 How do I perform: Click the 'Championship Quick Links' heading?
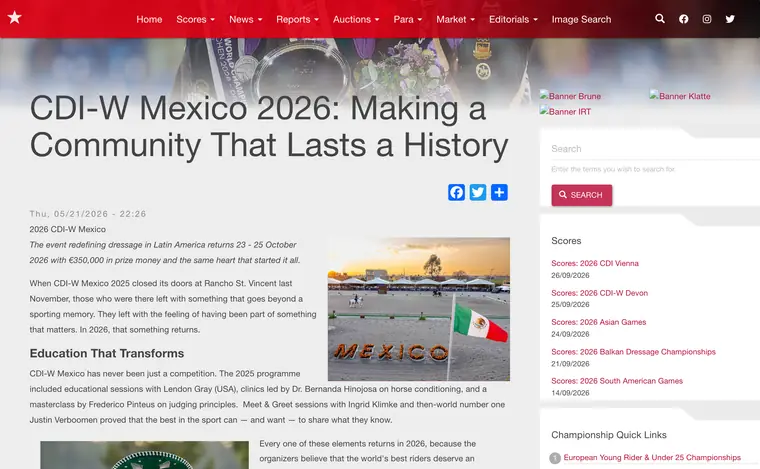609,435
